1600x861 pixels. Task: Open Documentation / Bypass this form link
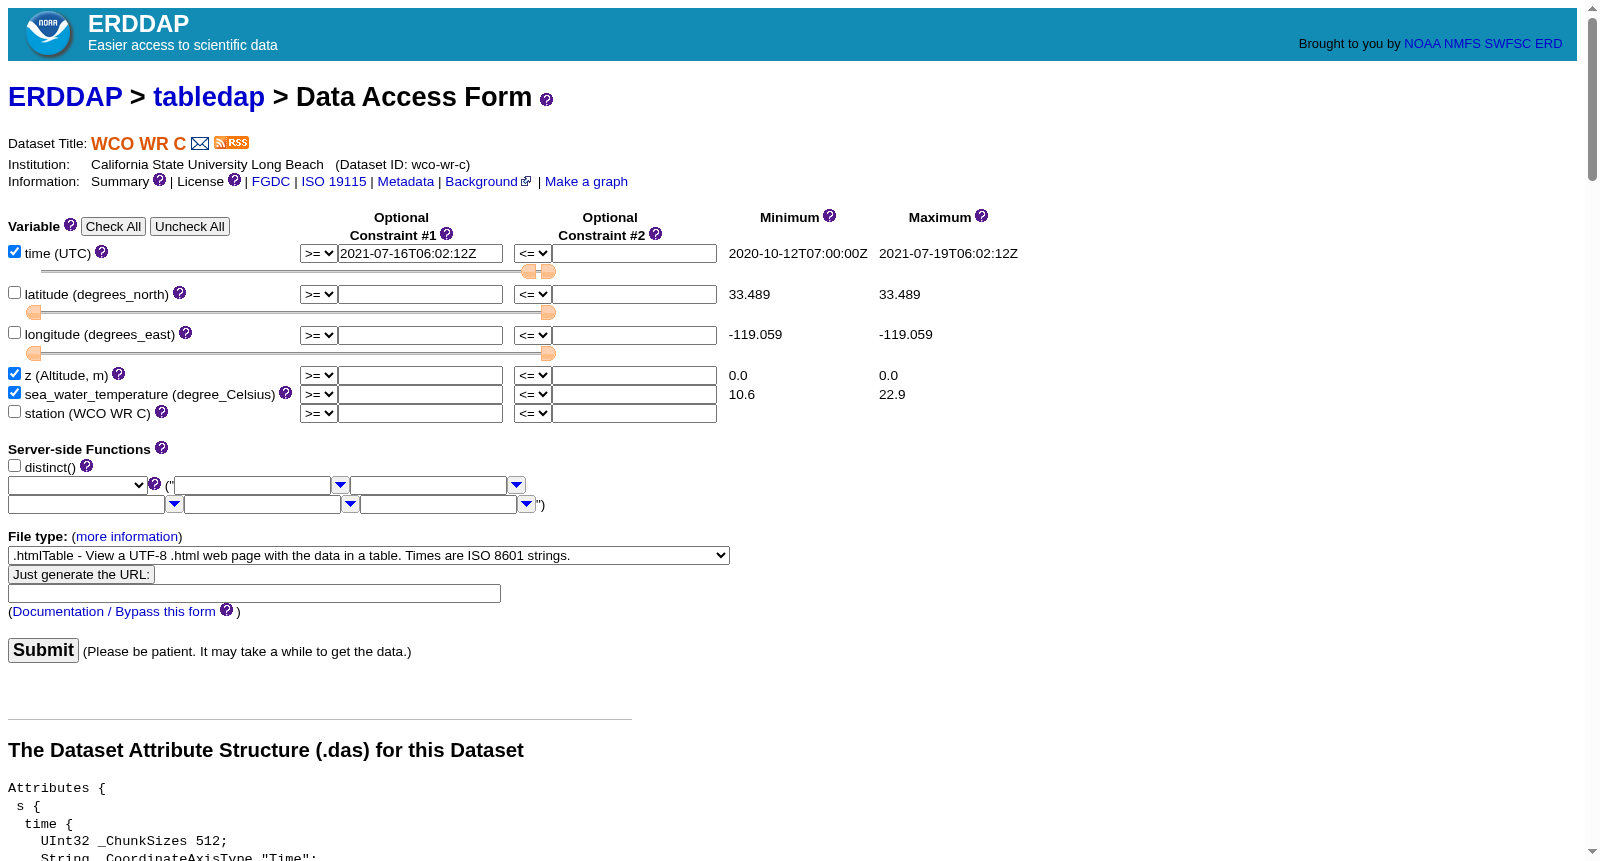(x=114, y=612)
